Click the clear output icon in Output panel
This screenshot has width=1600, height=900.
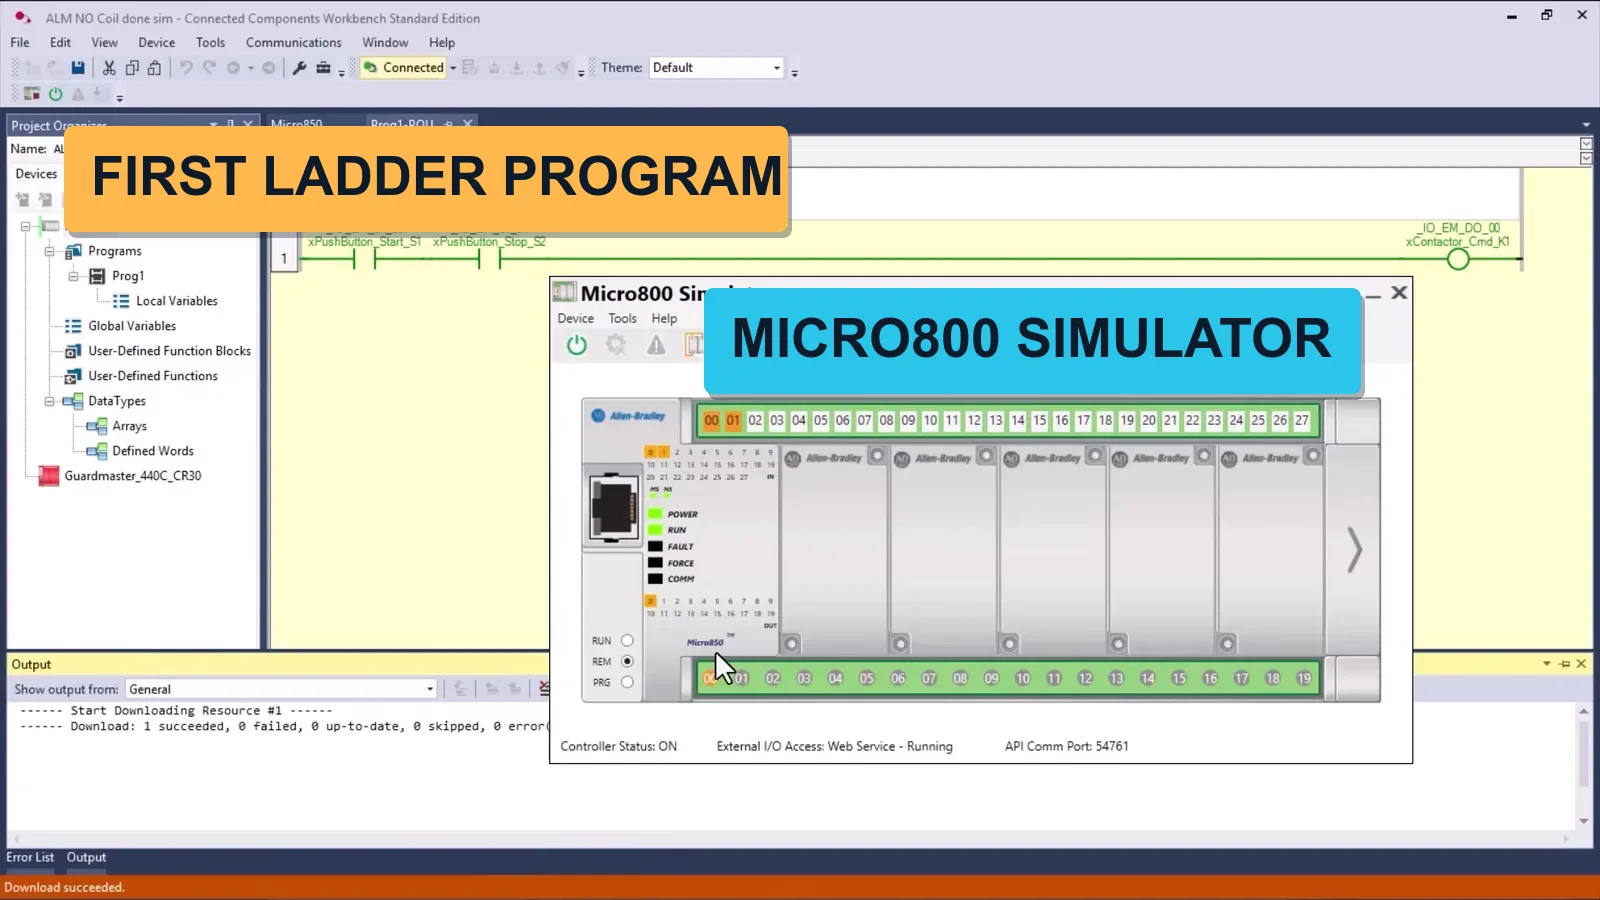(544, 688)
